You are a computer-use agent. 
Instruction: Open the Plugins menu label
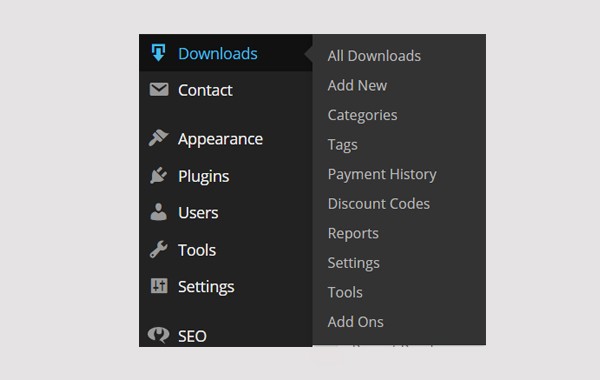[204, 176]
